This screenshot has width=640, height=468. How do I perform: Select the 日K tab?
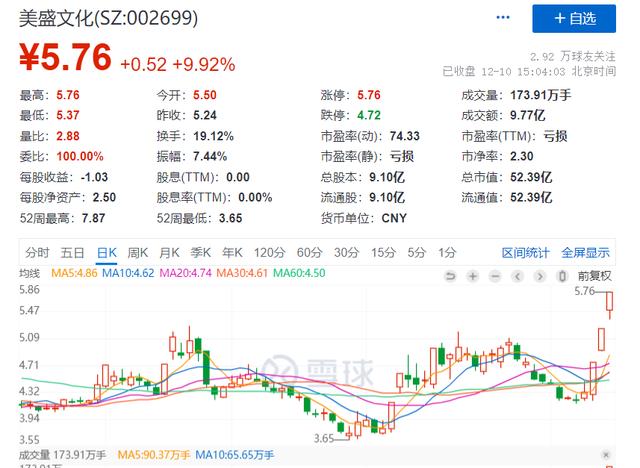pos(107,253)
